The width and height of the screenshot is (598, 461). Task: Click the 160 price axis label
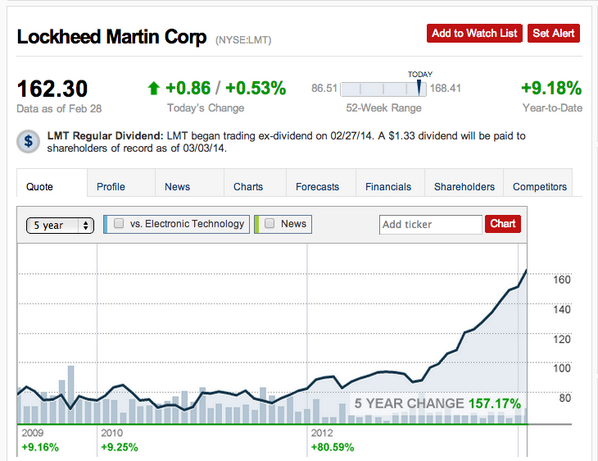(562, 280)
